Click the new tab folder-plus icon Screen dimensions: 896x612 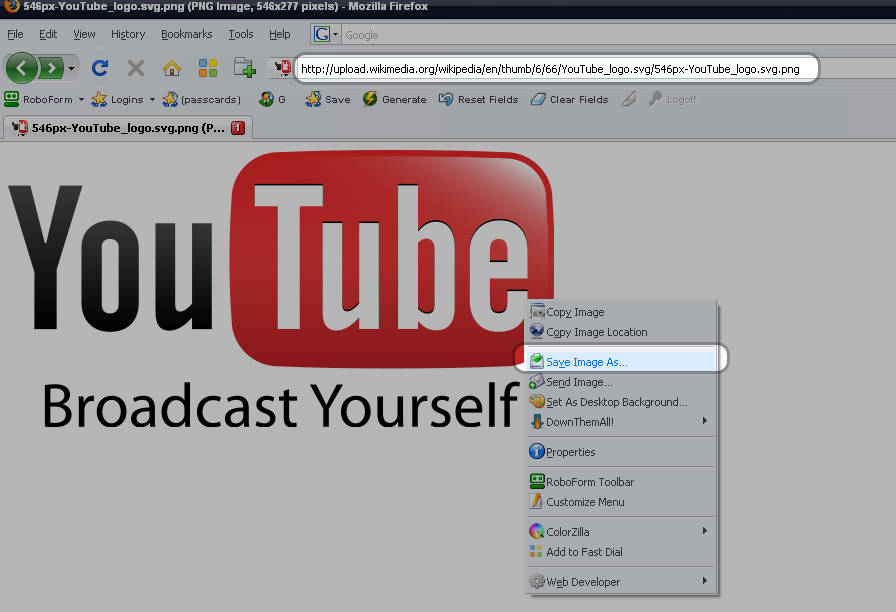pos(245,68)
